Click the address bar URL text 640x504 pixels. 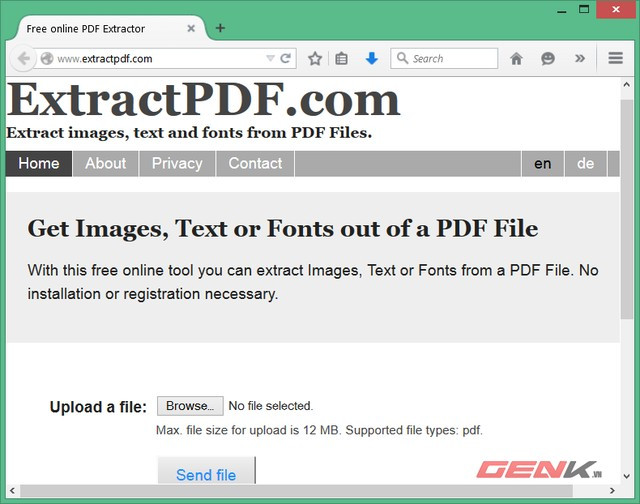click(105, 59)
